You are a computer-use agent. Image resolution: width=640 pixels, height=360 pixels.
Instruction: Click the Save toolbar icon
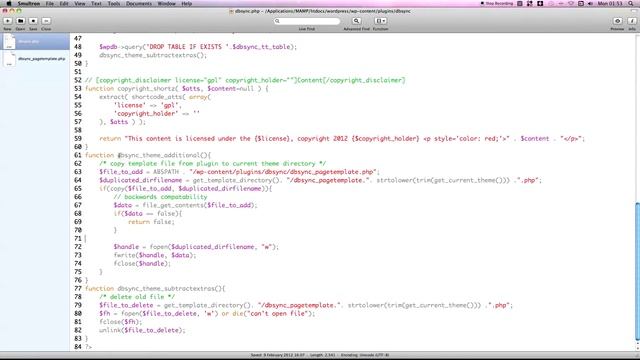pyautogui.click(x=33, y=21)
